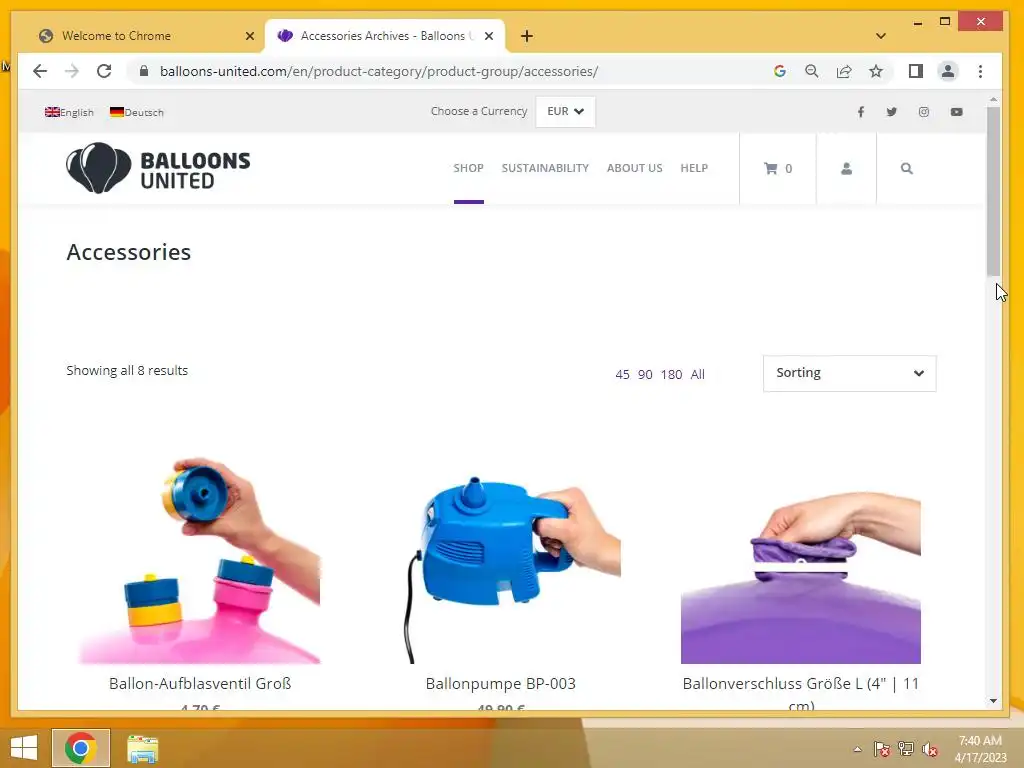The width and height of the screenshot is (1024, 768).
Task: Bookmark this page with the star icon
Action: 876,71
